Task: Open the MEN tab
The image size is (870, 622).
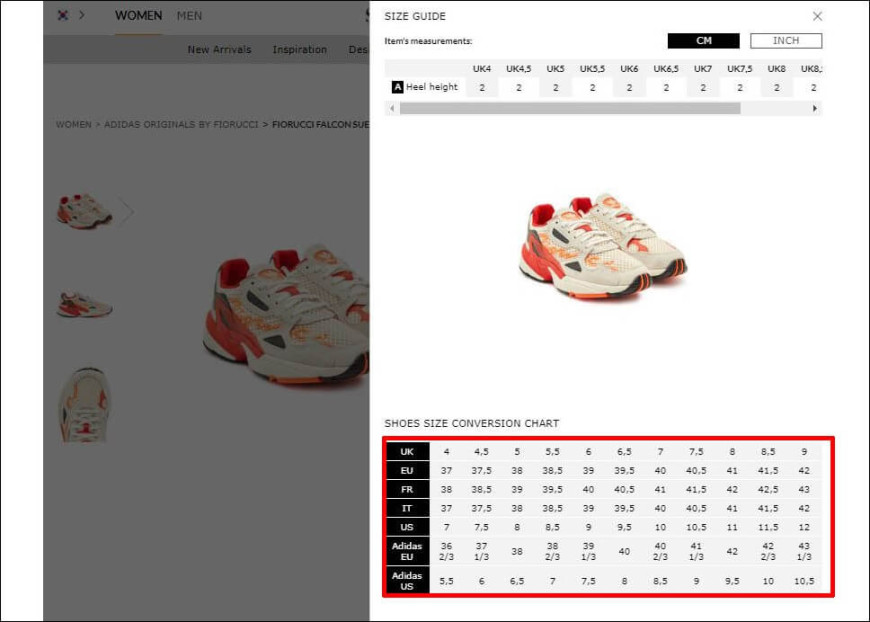Action: [189, 16]
